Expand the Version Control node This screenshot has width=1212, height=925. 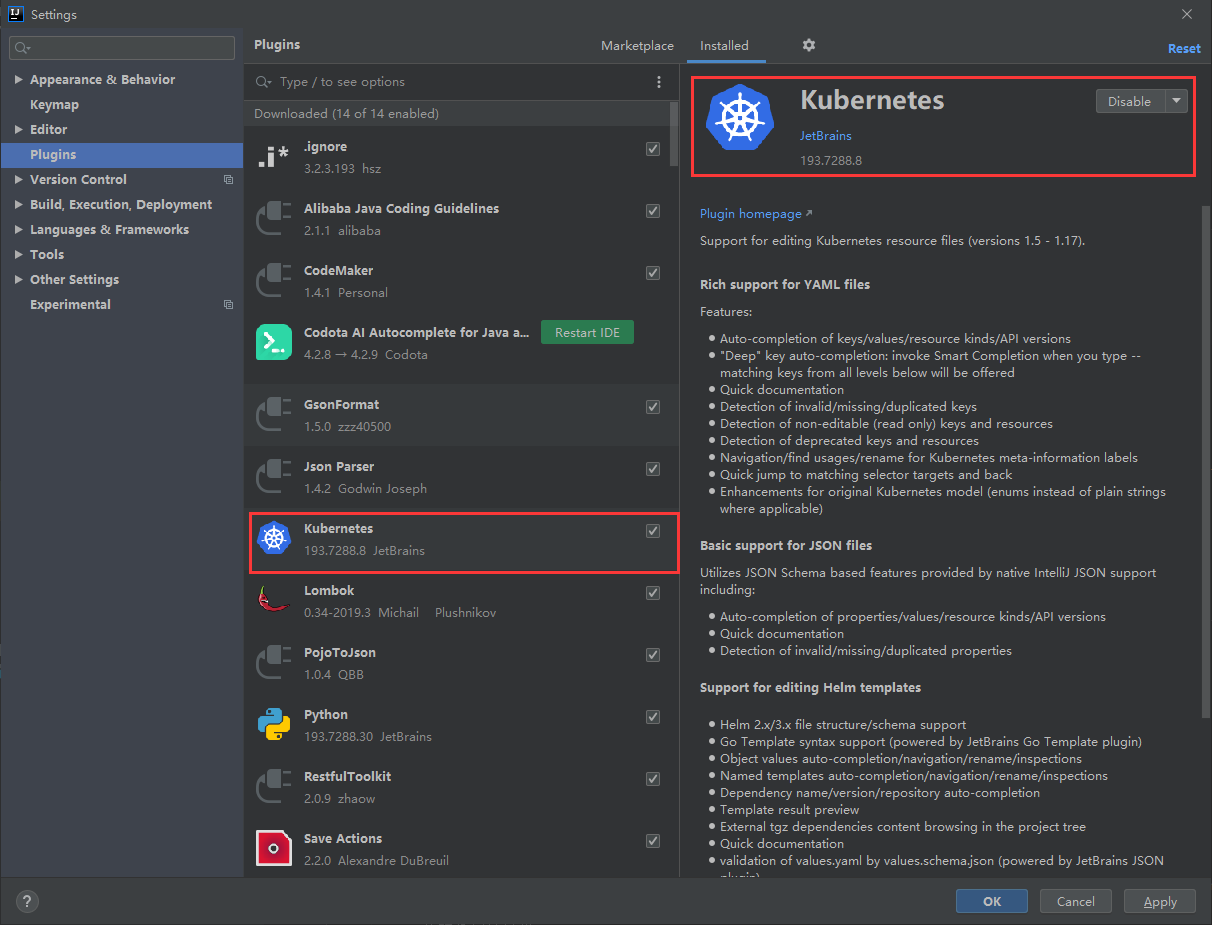[x=19, y=180]
